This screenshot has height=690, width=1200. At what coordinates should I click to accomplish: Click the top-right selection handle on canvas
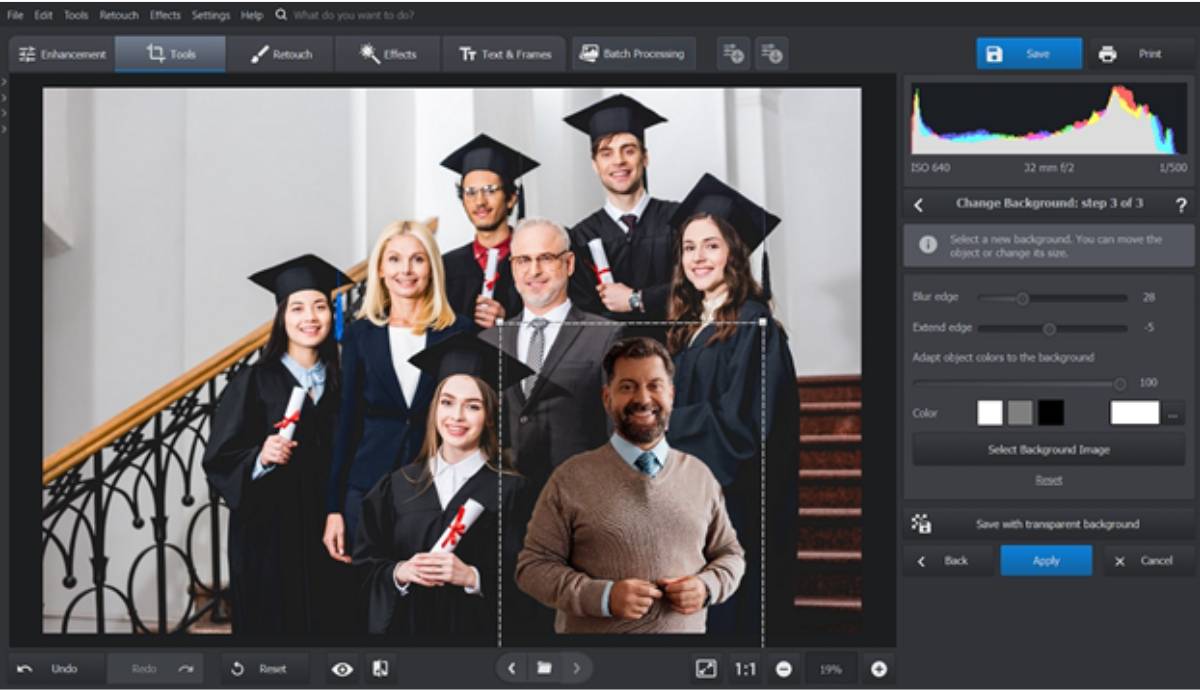763,322
